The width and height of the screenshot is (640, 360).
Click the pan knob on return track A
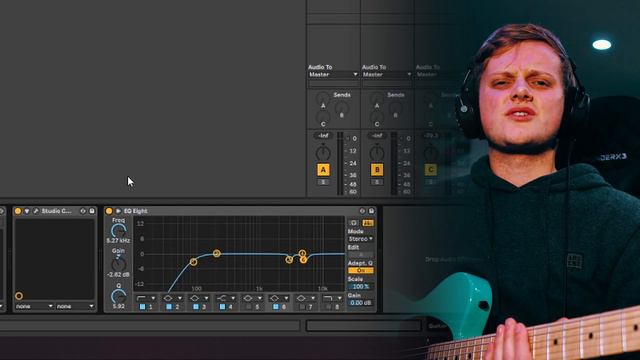(x=323, y=153)
